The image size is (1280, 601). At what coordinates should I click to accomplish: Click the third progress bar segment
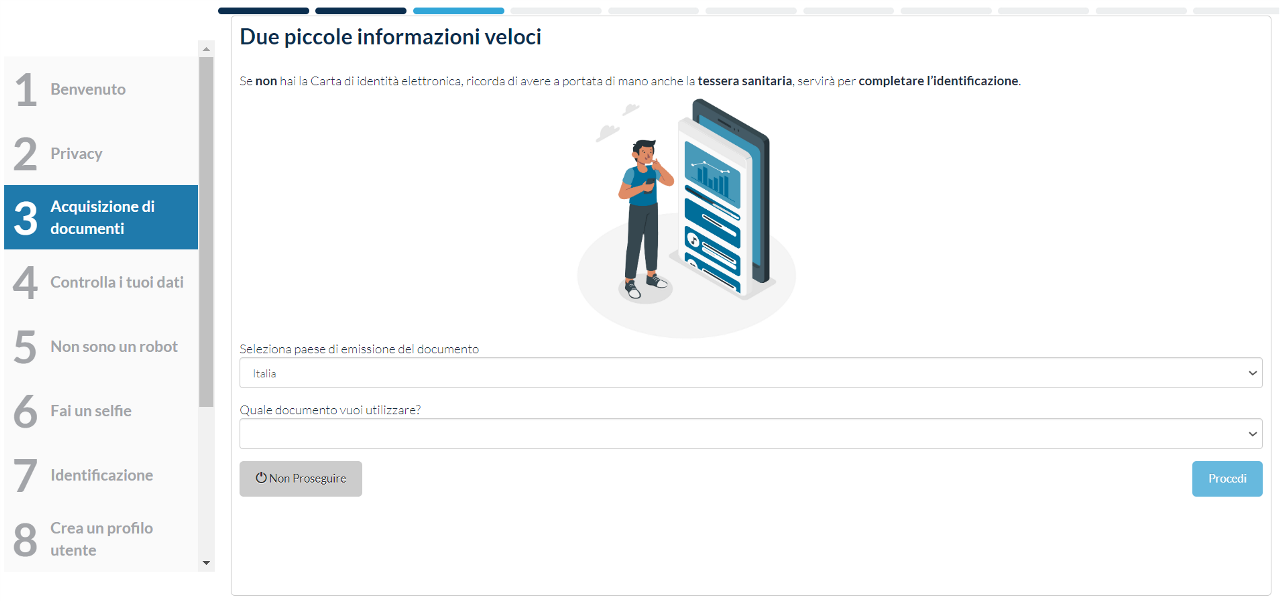(x=458, y=11)
